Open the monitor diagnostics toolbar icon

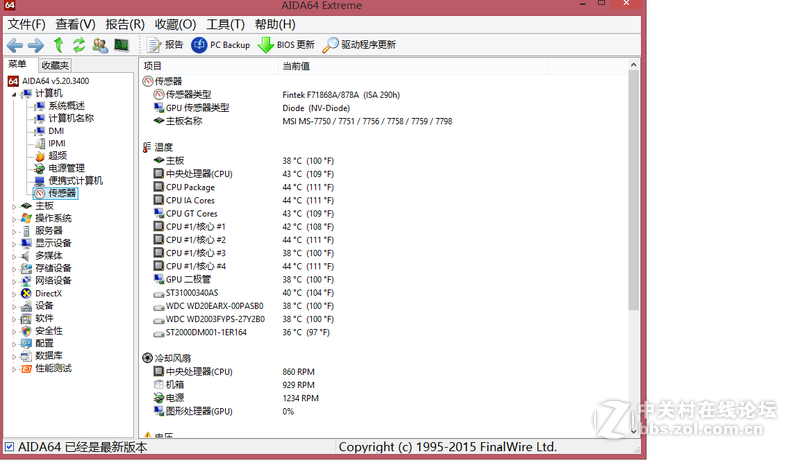(x=121, y=45)
